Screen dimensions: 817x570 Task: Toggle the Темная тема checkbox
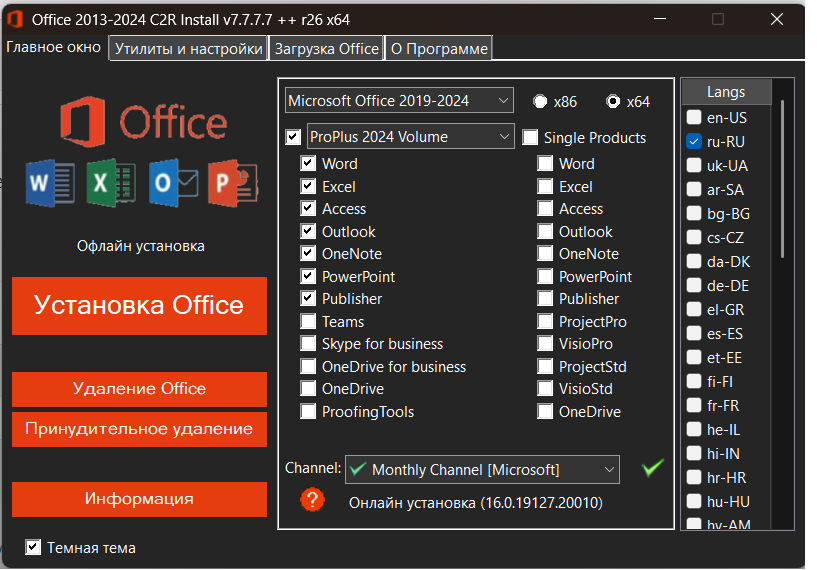(x=34, y=547)
